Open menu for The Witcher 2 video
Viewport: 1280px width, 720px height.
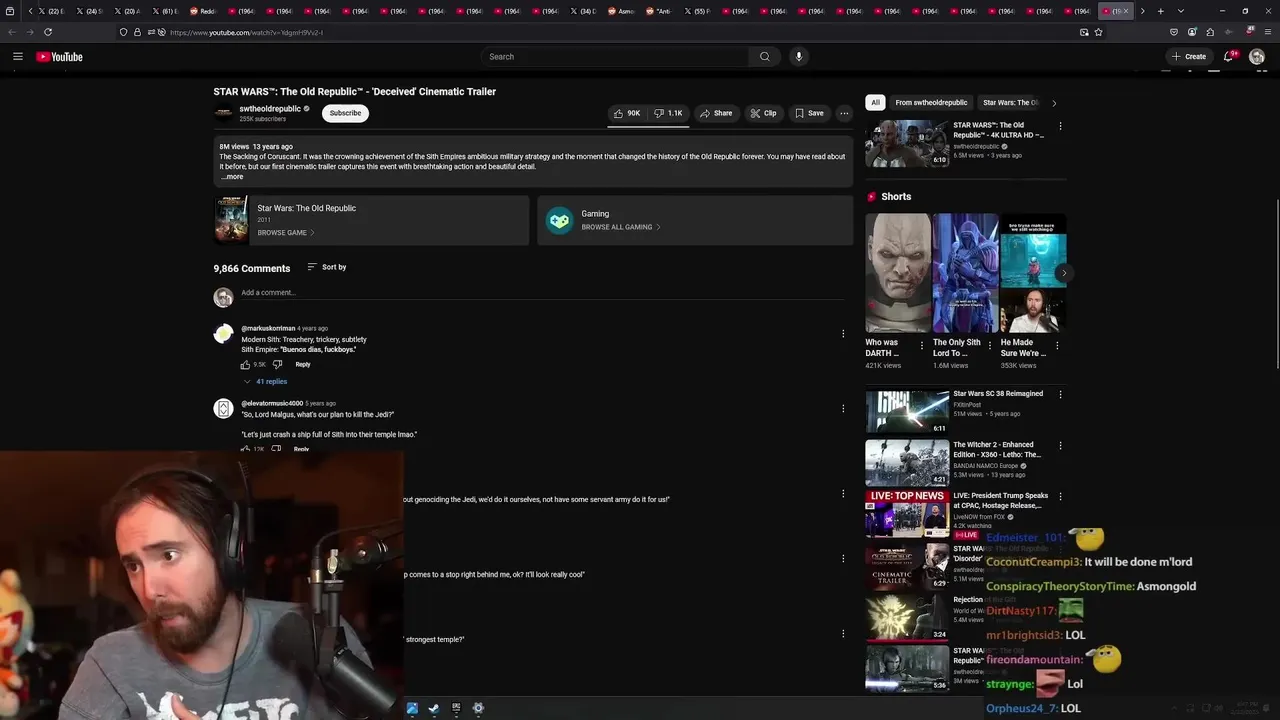click(1060, 445)
